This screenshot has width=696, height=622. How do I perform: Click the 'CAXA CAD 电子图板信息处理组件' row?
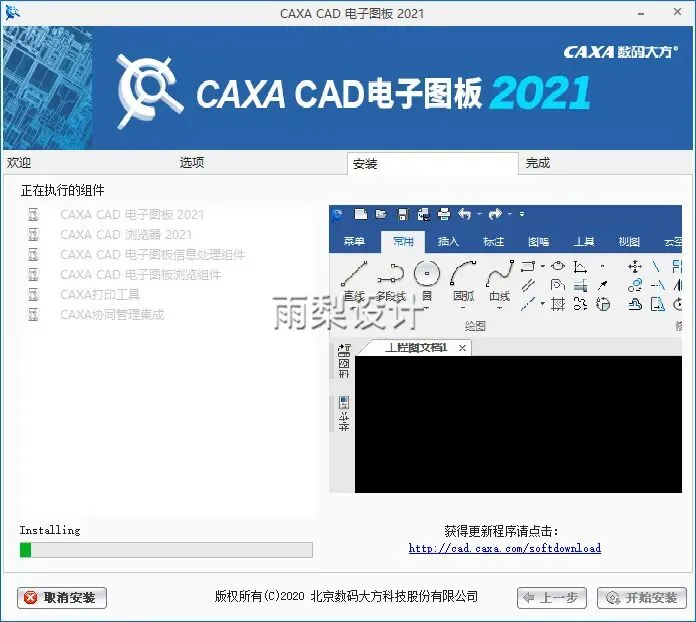(x=153, y=254)
